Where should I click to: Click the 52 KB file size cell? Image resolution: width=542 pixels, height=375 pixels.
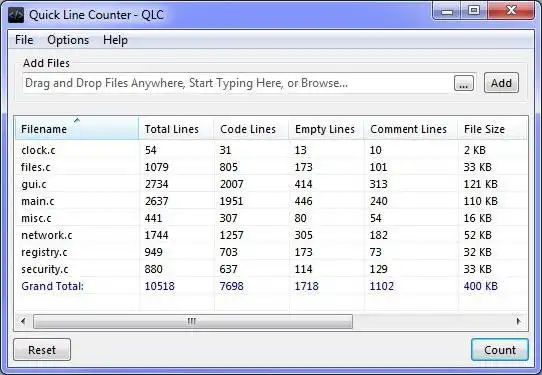click(x=477, y=235)
